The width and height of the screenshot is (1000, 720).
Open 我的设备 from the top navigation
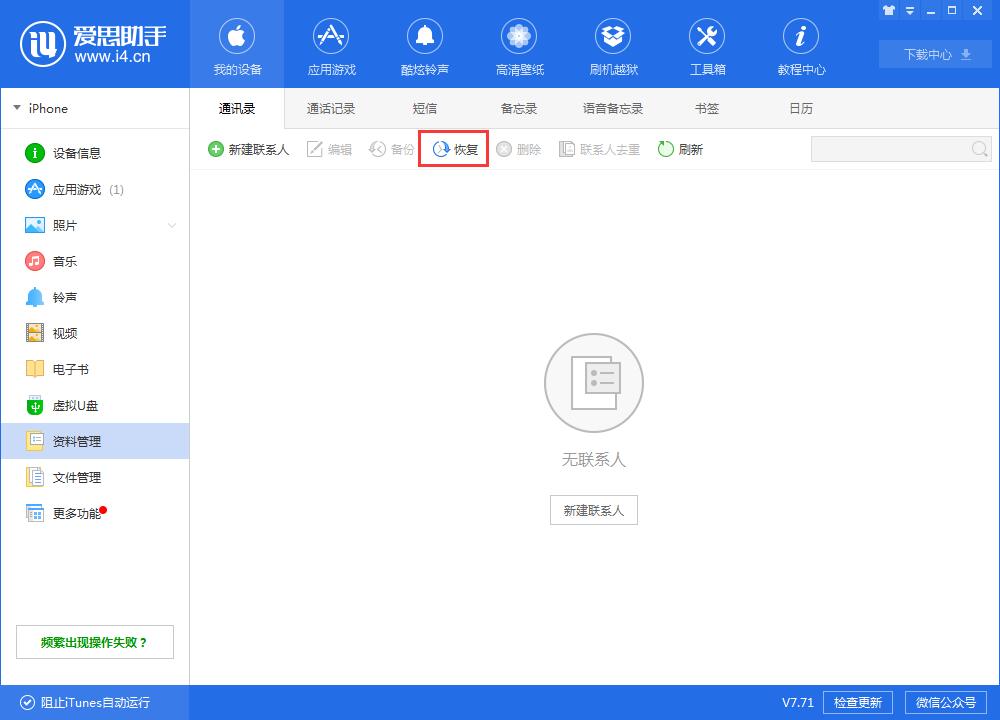tap(237, 45)
